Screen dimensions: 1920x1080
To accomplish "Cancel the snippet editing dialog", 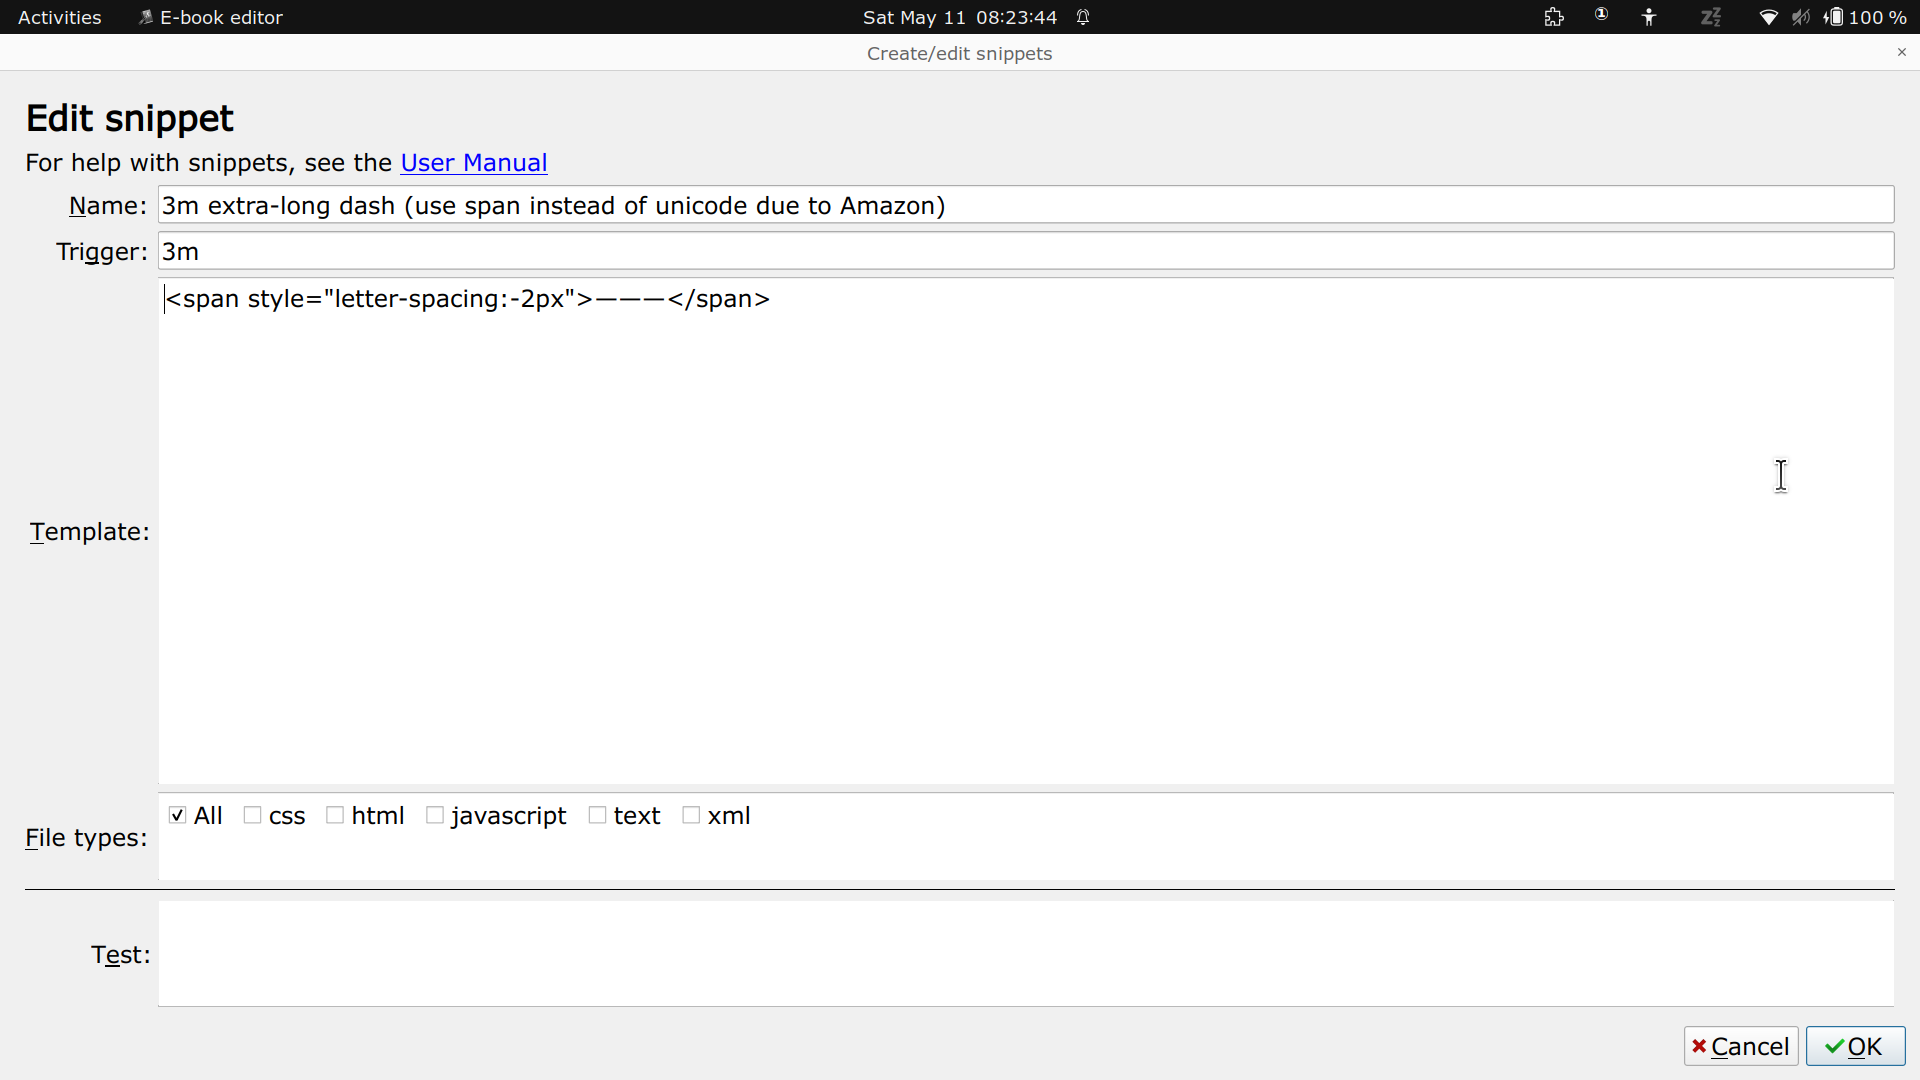I will (x=1741, y=1046).
